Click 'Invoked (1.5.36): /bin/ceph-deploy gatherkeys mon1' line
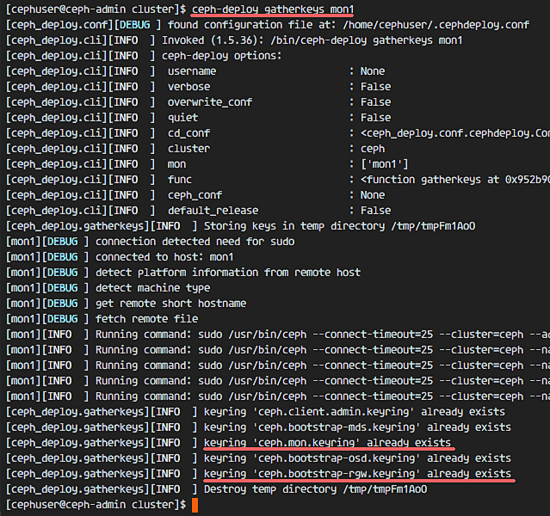This screenshot has height=516, width=550. pyautogui.click(x=312, y=40)
